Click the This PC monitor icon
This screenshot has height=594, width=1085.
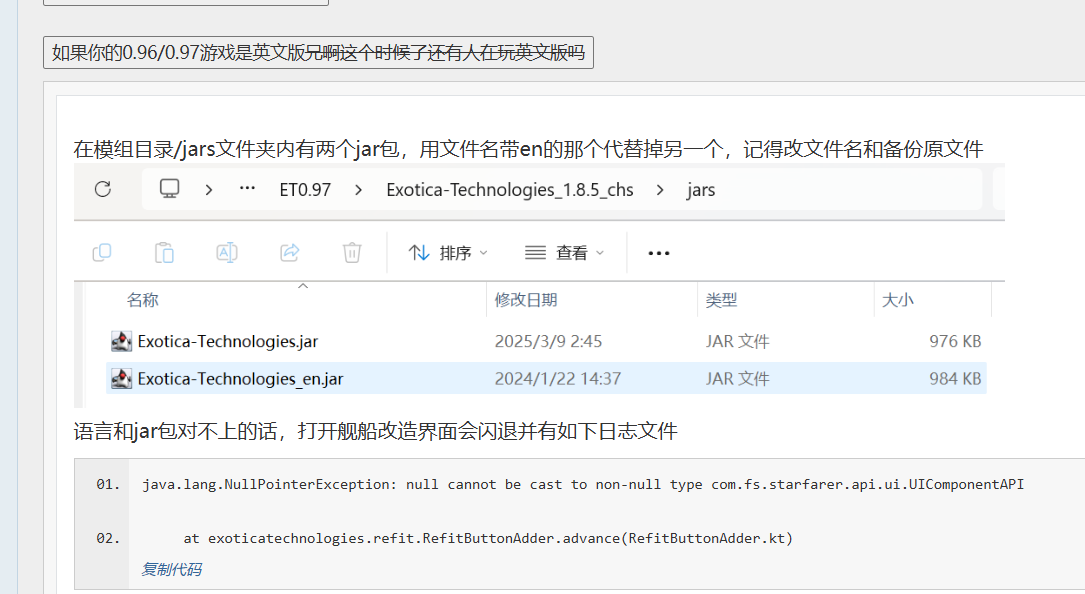(x=170, y=189)
